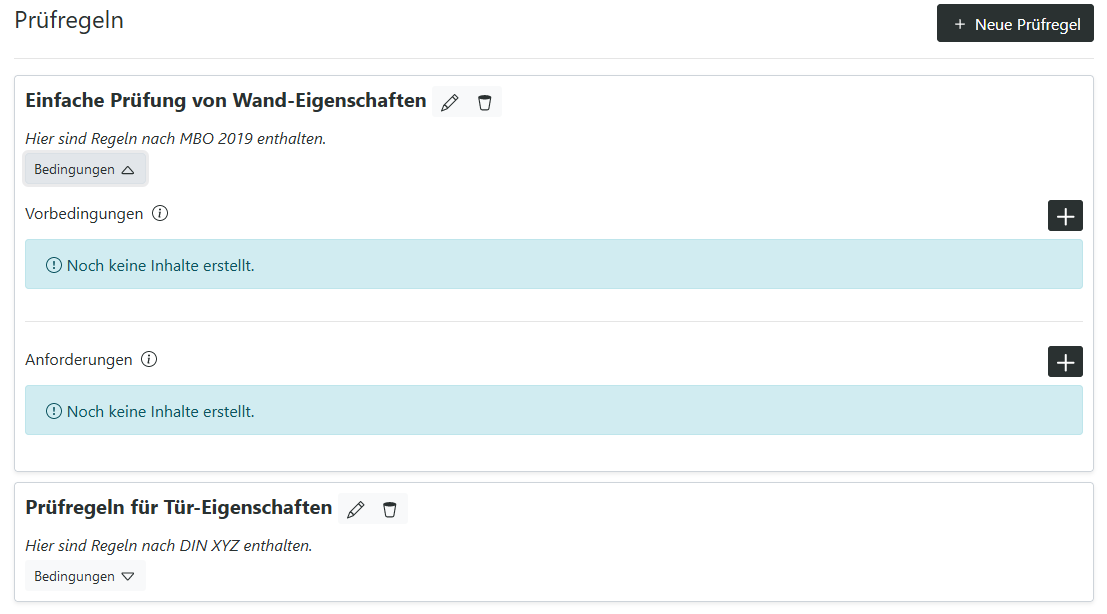This screenshot has height=614, width=1107.
Task: Select the Anforderungen section label
Action: coord(78,360)
